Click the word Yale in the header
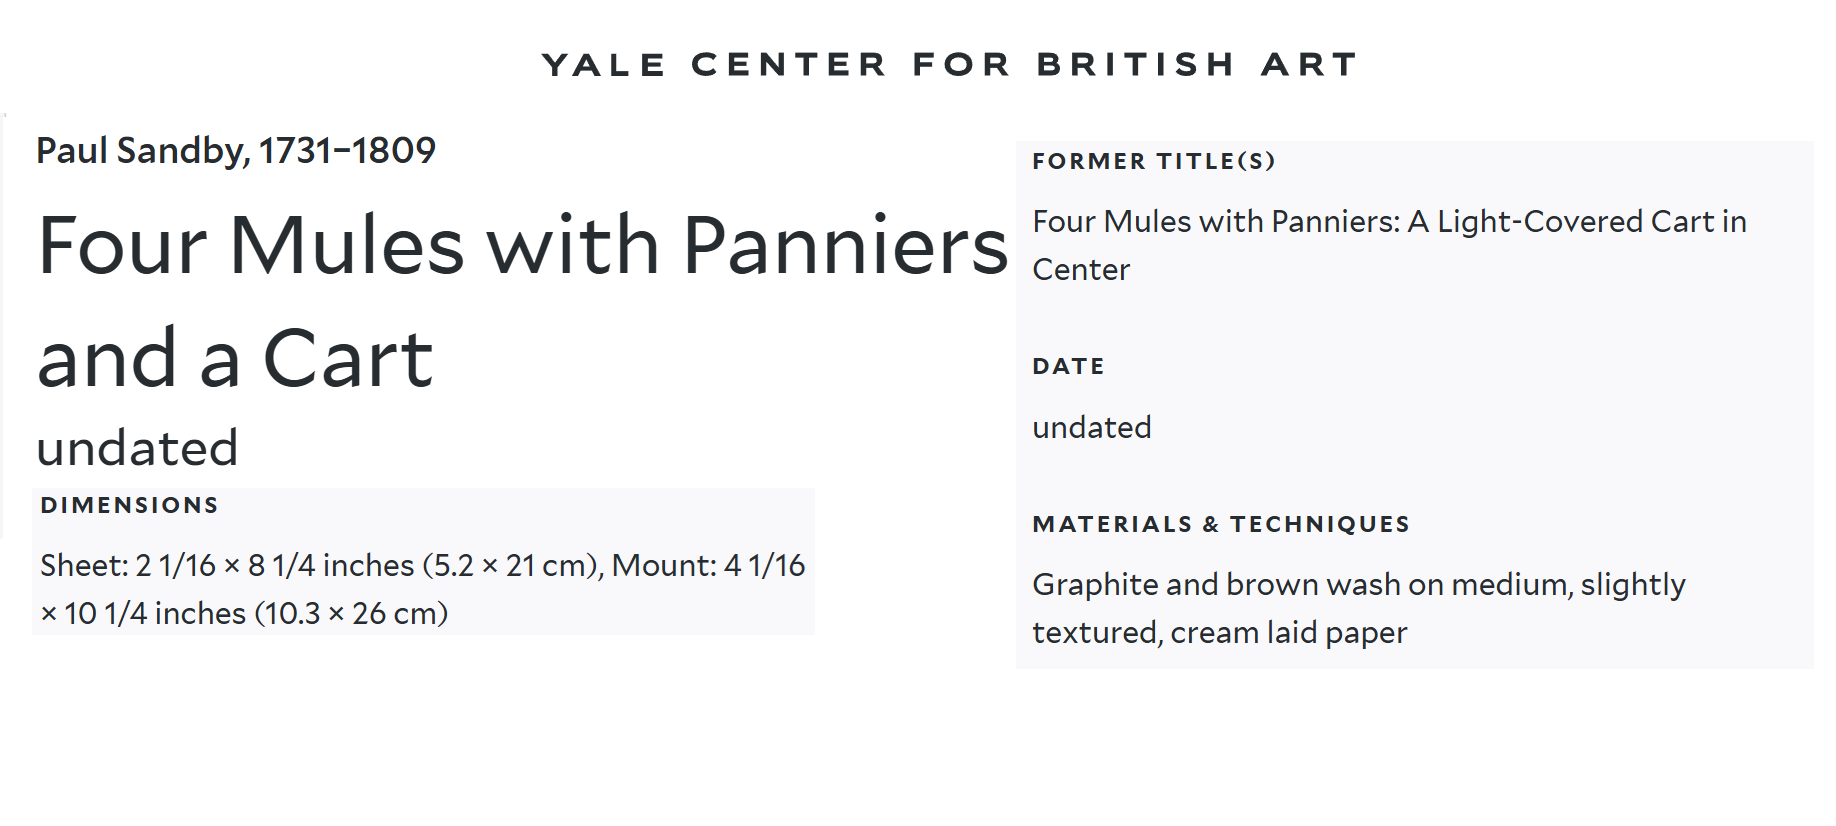The height and width of the screenshot is (826, 1836). click(604, 65)
